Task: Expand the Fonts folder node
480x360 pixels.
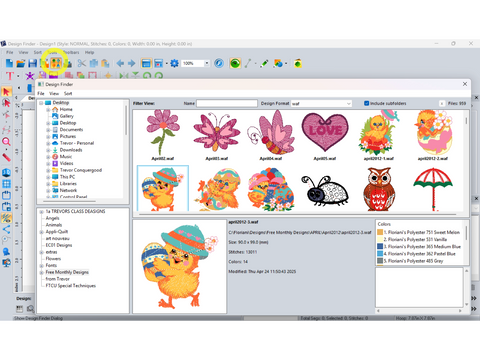Action: 41,266
